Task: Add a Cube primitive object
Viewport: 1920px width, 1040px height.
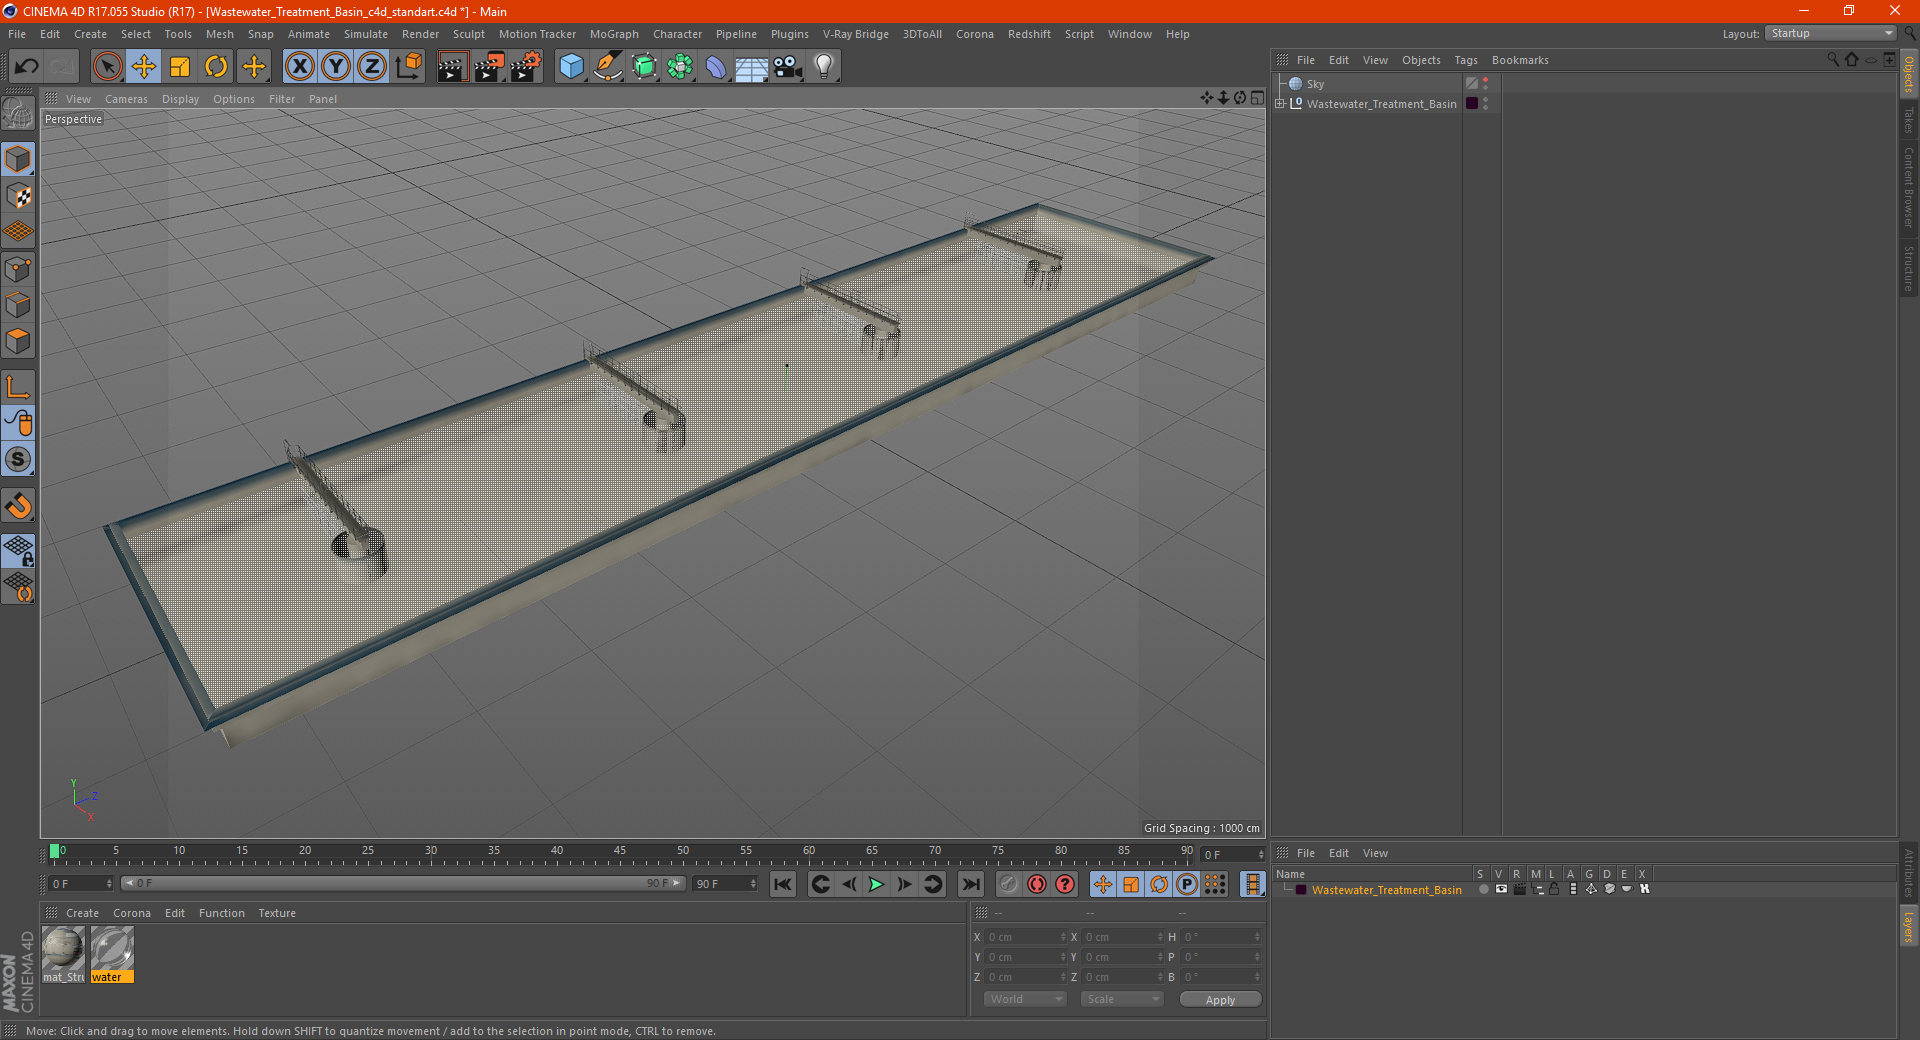Action: (571, 67)
